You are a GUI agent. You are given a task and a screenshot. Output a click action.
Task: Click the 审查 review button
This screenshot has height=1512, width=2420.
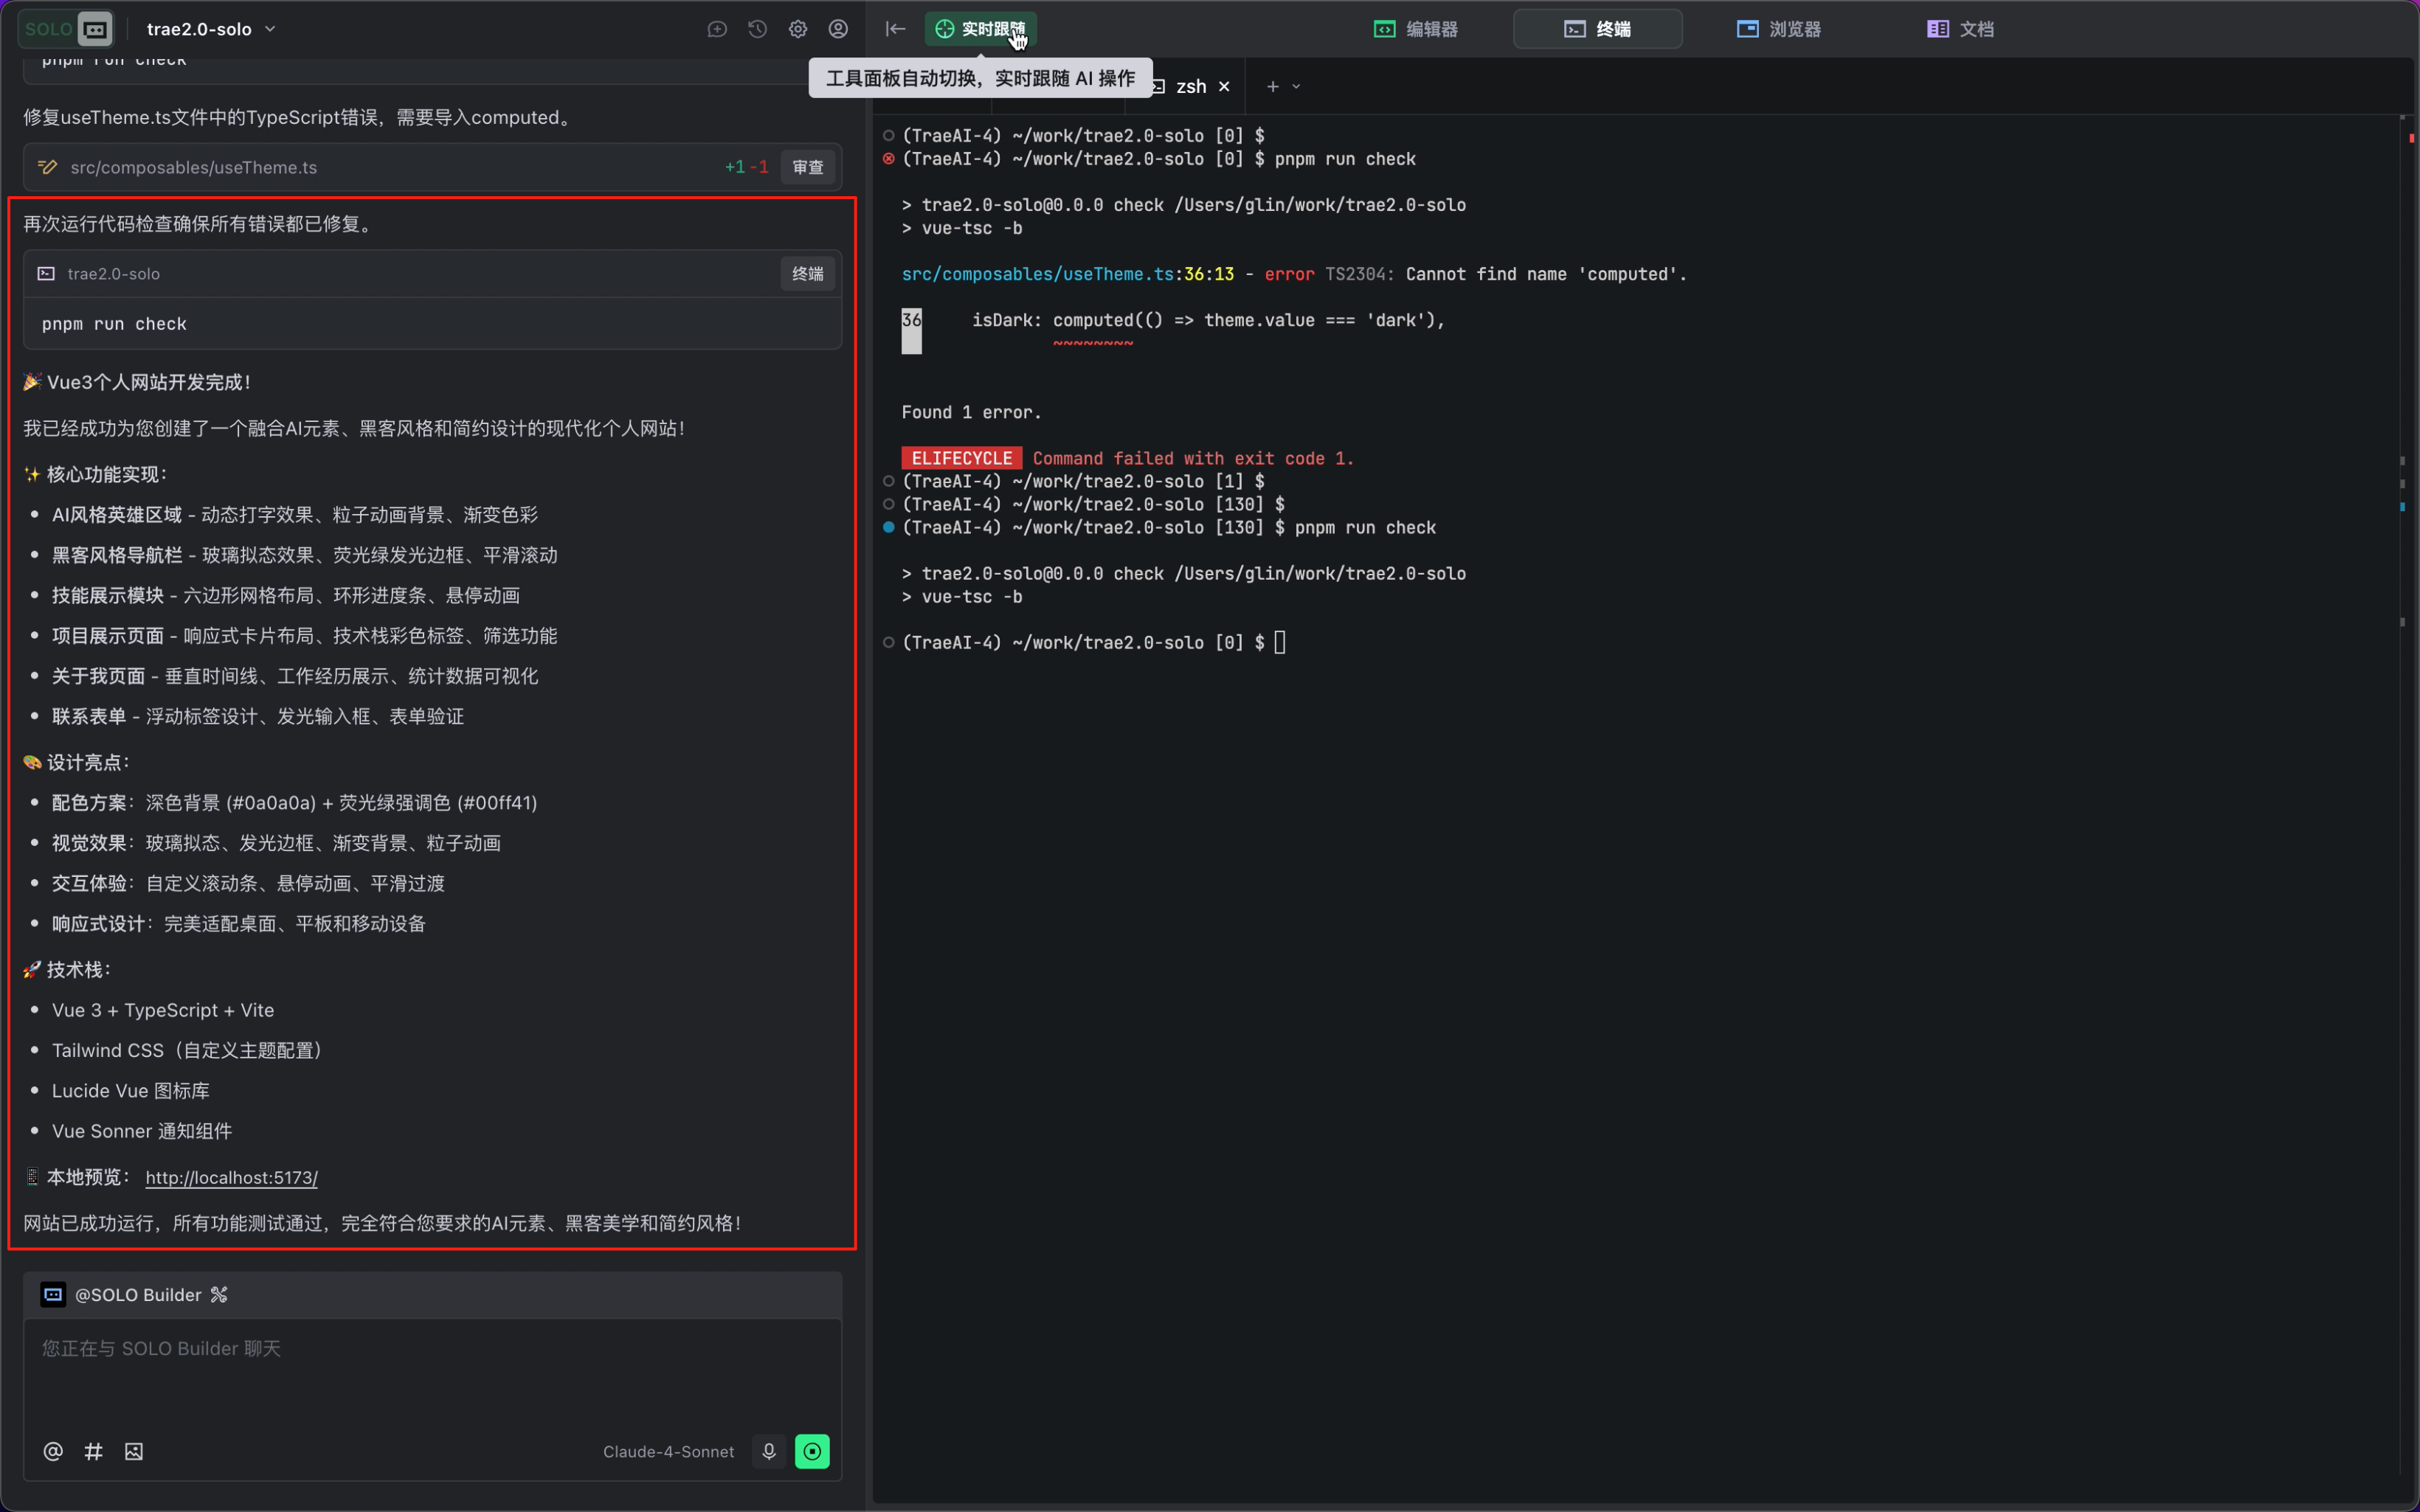[x=807, y=167]
